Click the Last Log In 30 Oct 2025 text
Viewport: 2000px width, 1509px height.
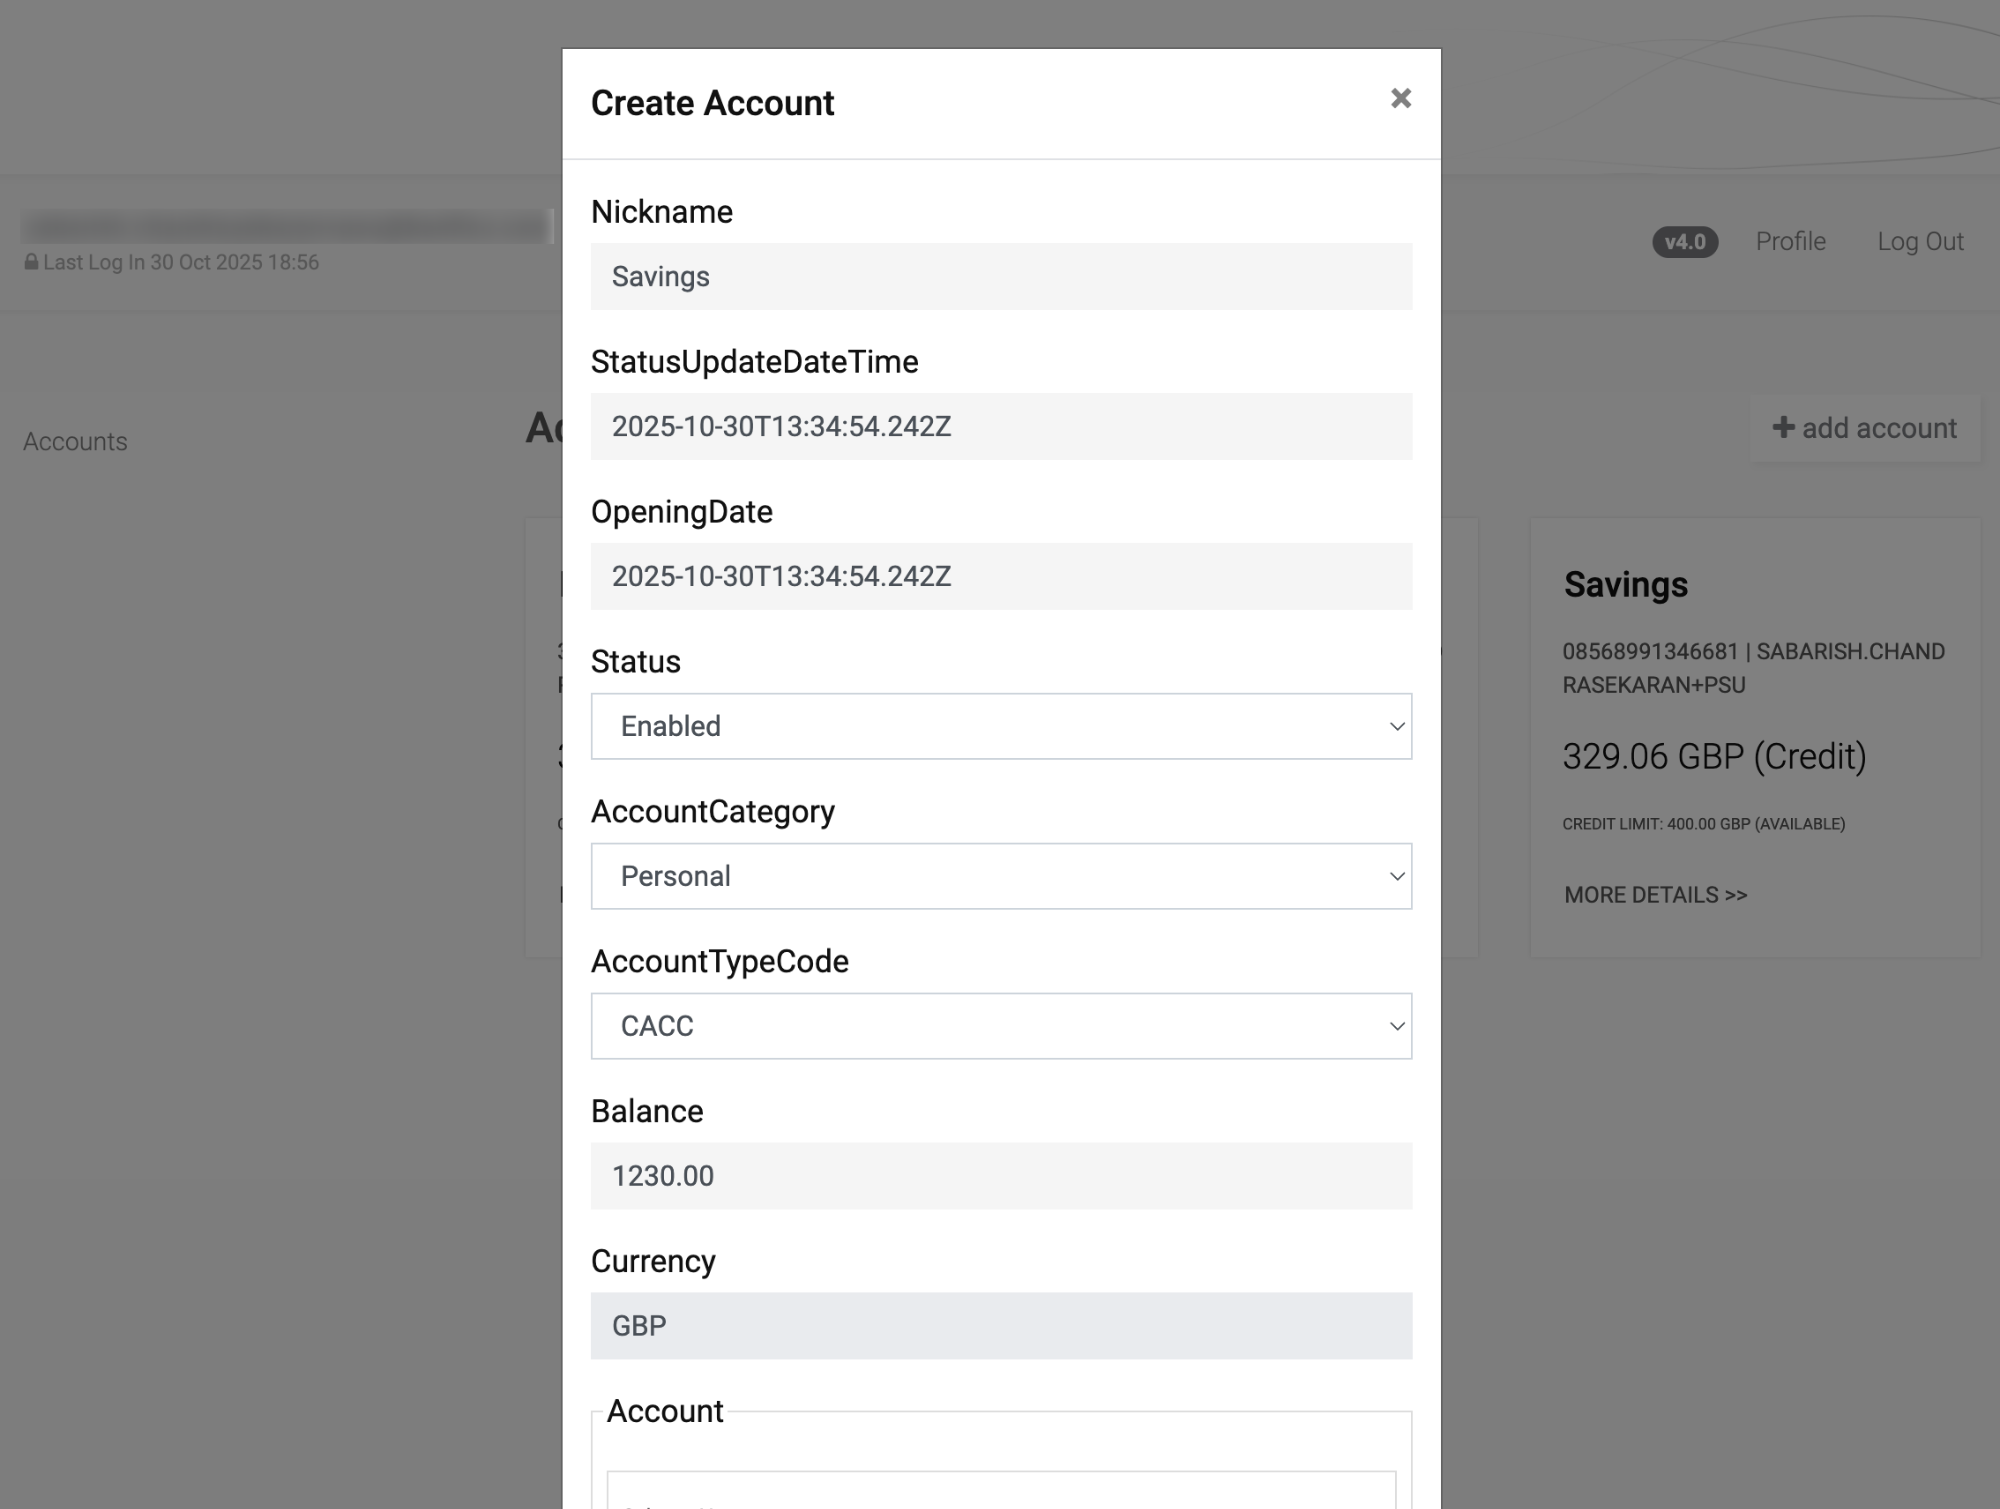pos(181,262)
